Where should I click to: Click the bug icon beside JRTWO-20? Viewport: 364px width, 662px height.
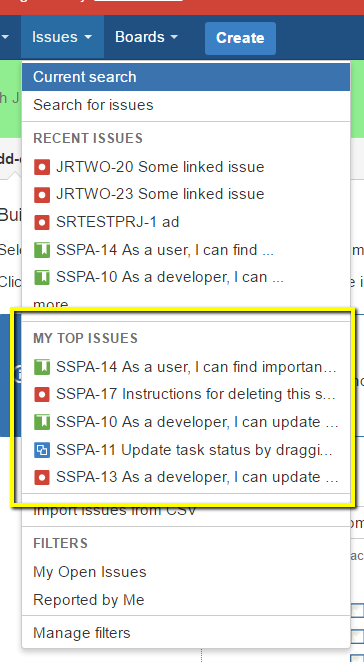pyautogui.click(x=42, y=168)
